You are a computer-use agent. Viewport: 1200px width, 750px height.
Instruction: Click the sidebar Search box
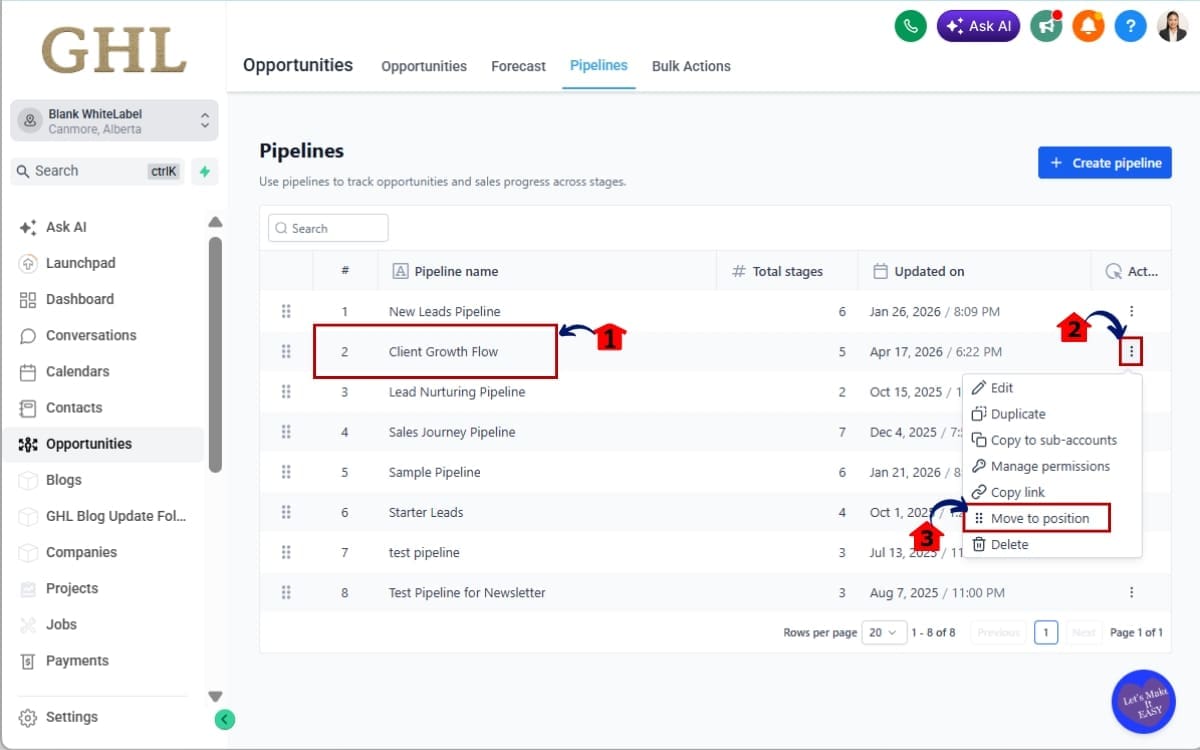click(x=97, y=171)
